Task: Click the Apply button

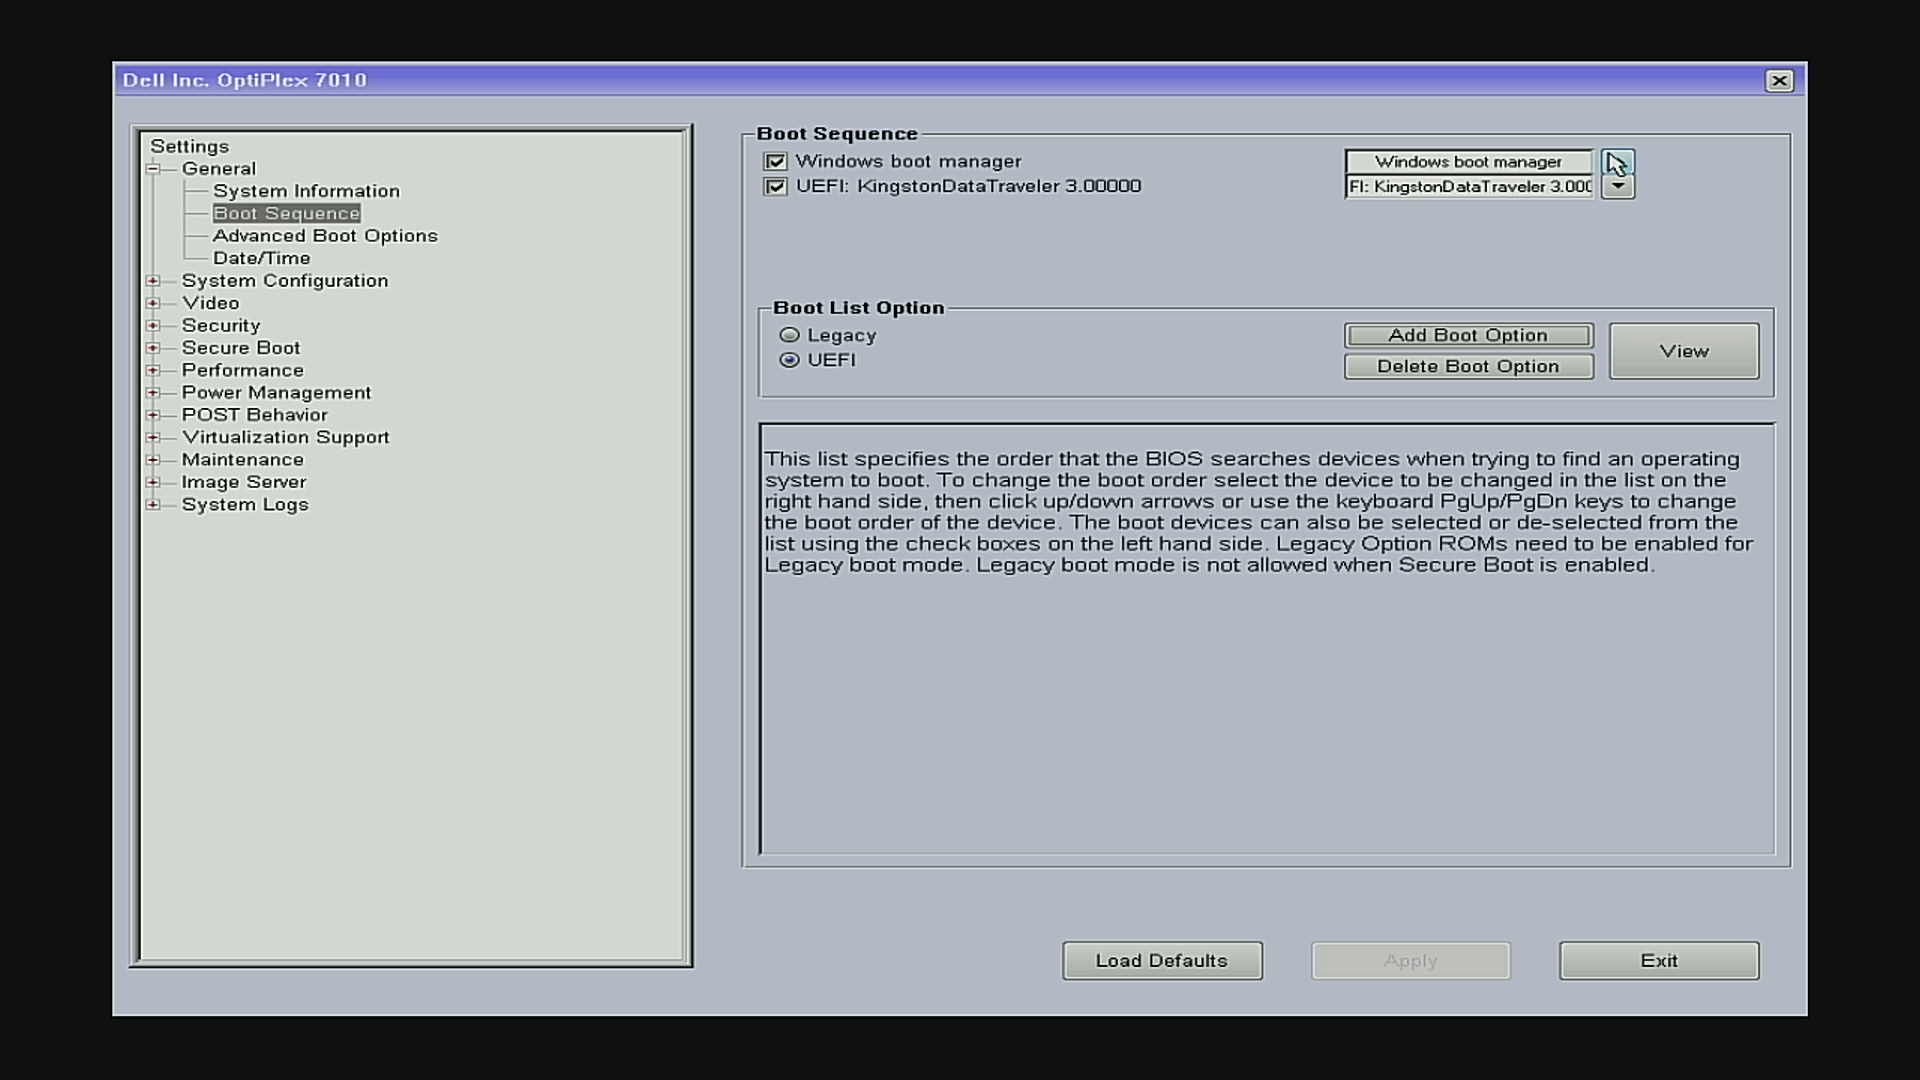Action: point(1411,961)
